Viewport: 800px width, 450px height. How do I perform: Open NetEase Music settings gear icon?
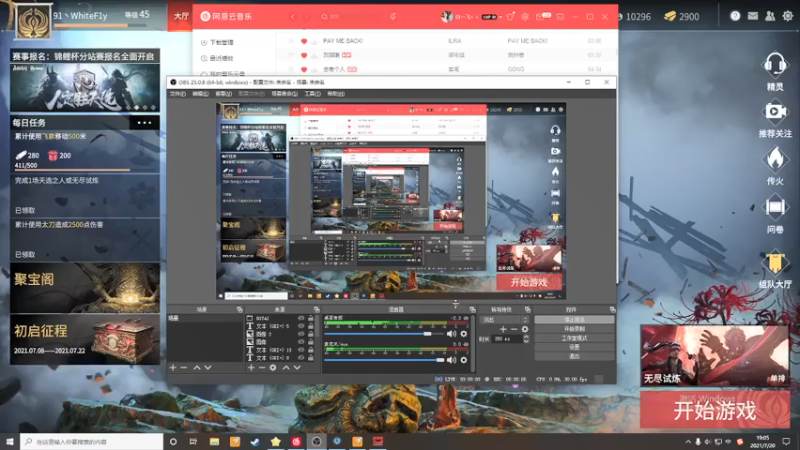(525, 16)
